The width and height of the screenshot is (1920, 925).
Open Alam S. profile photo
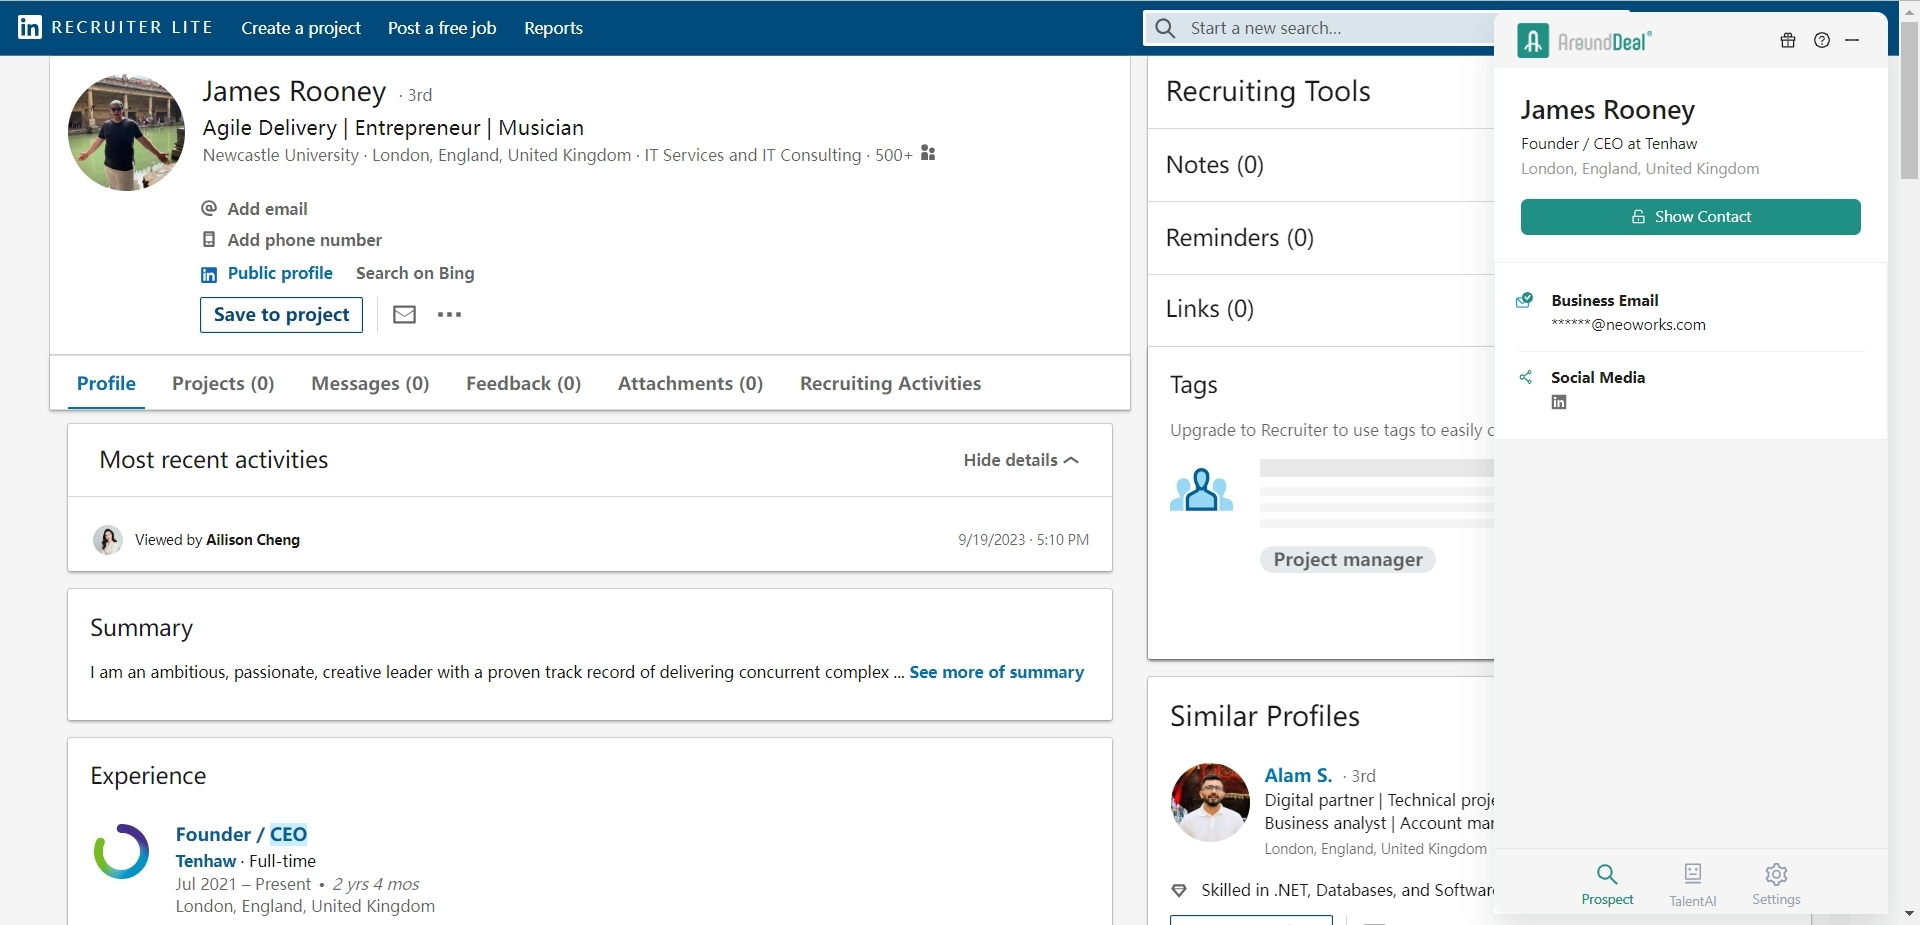[x=1210, y=802]
